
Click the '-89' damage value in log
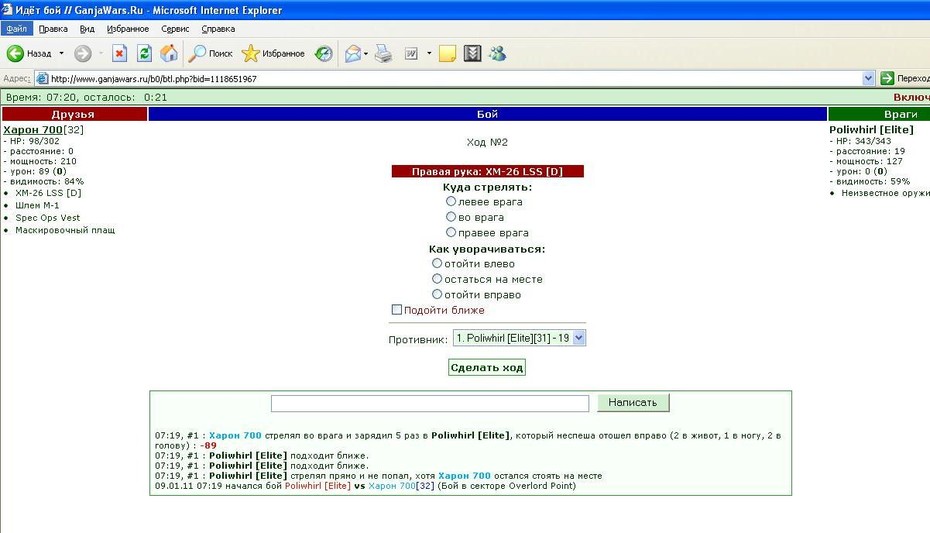click(x=208, y=445)
